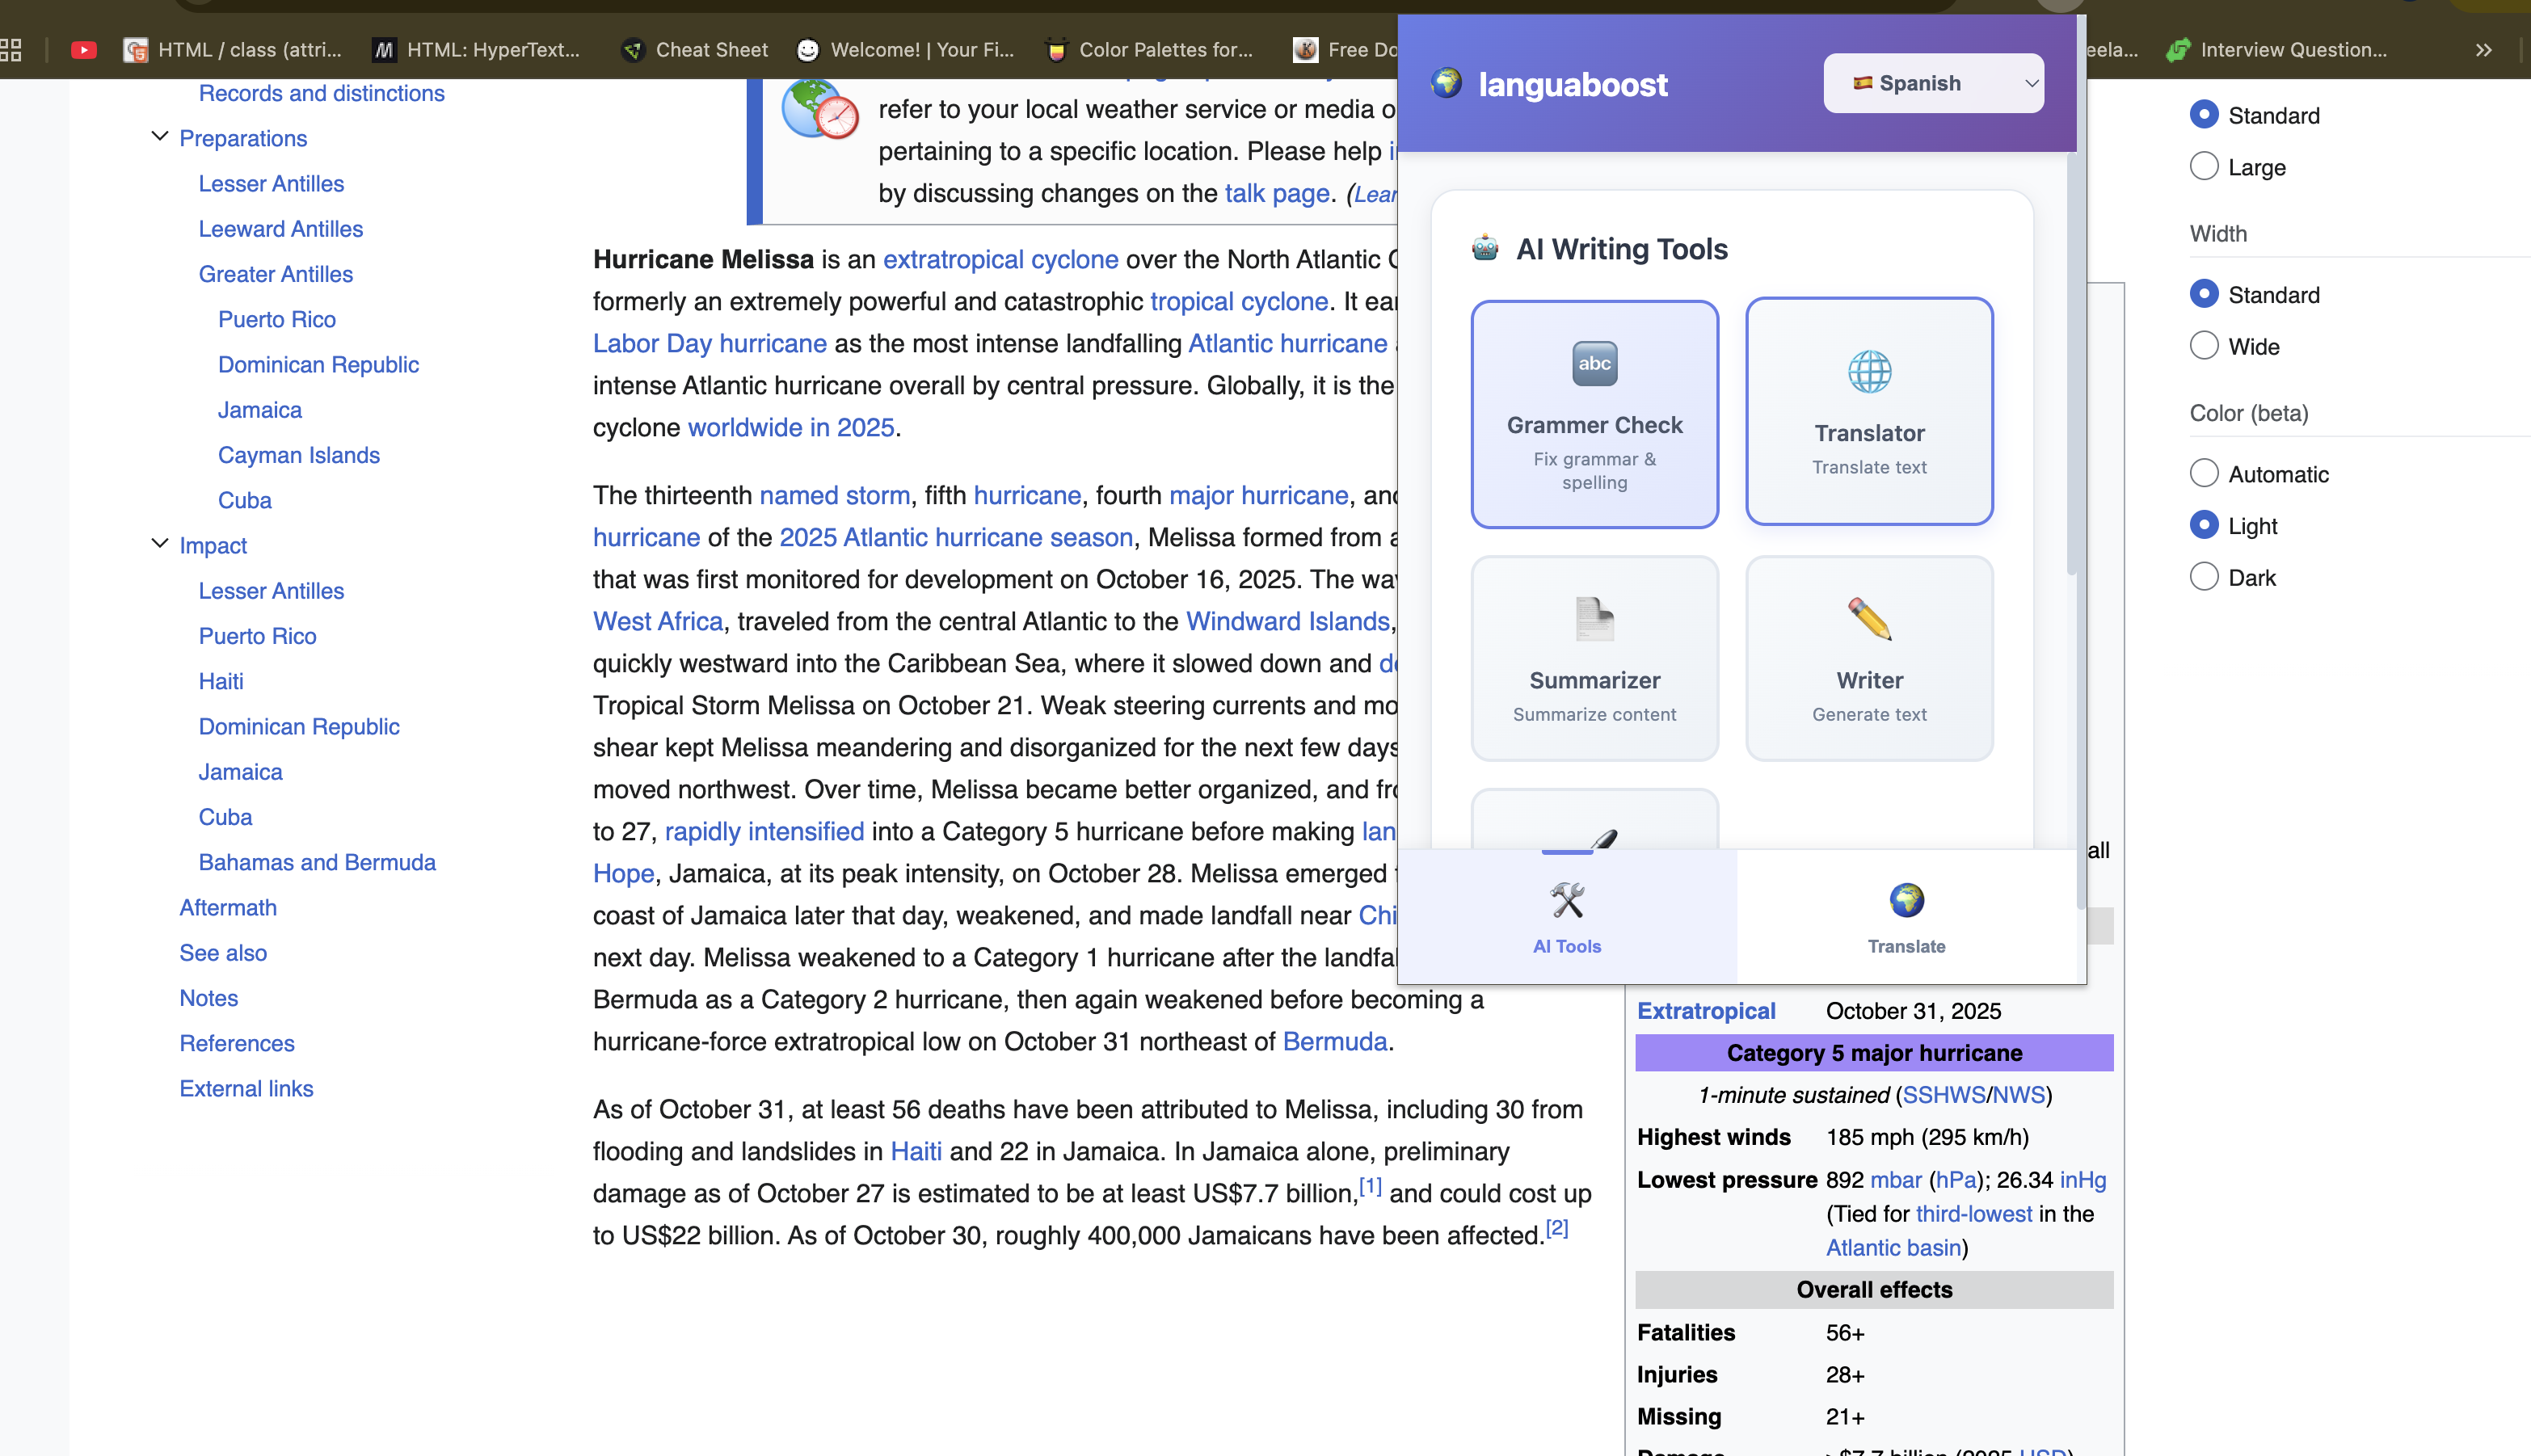The image size is (2531, 1456).
Task: Click the AI Tools hammer-wrench icon
Action: [1566, 900]
